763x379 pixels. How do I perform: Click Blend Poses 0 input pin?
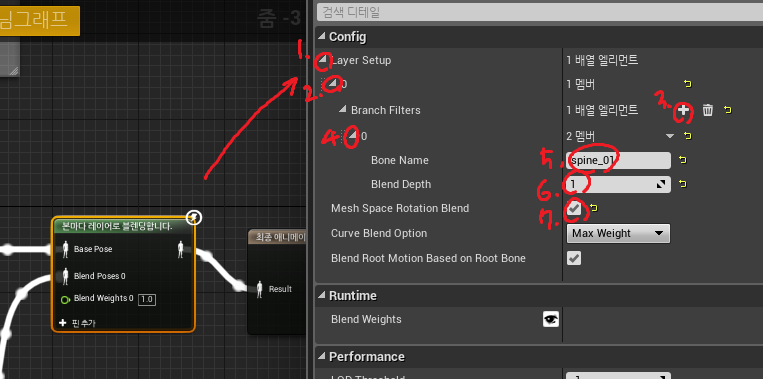[x=65, y=276]
